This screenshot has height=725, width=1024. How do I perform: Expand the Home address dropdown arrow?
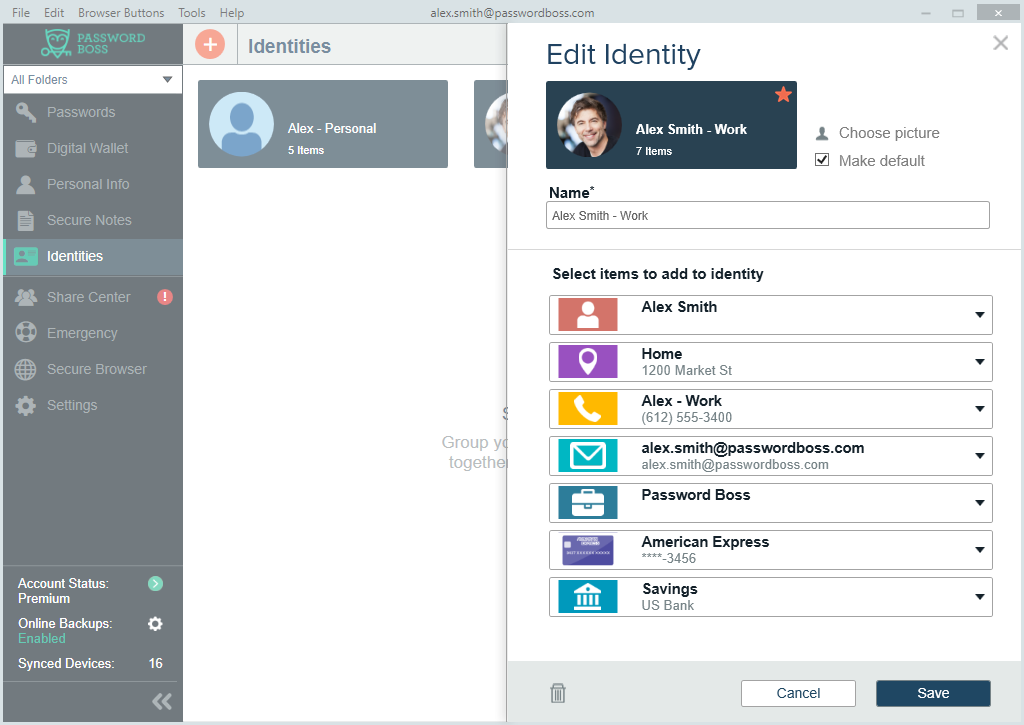(980, 362)
